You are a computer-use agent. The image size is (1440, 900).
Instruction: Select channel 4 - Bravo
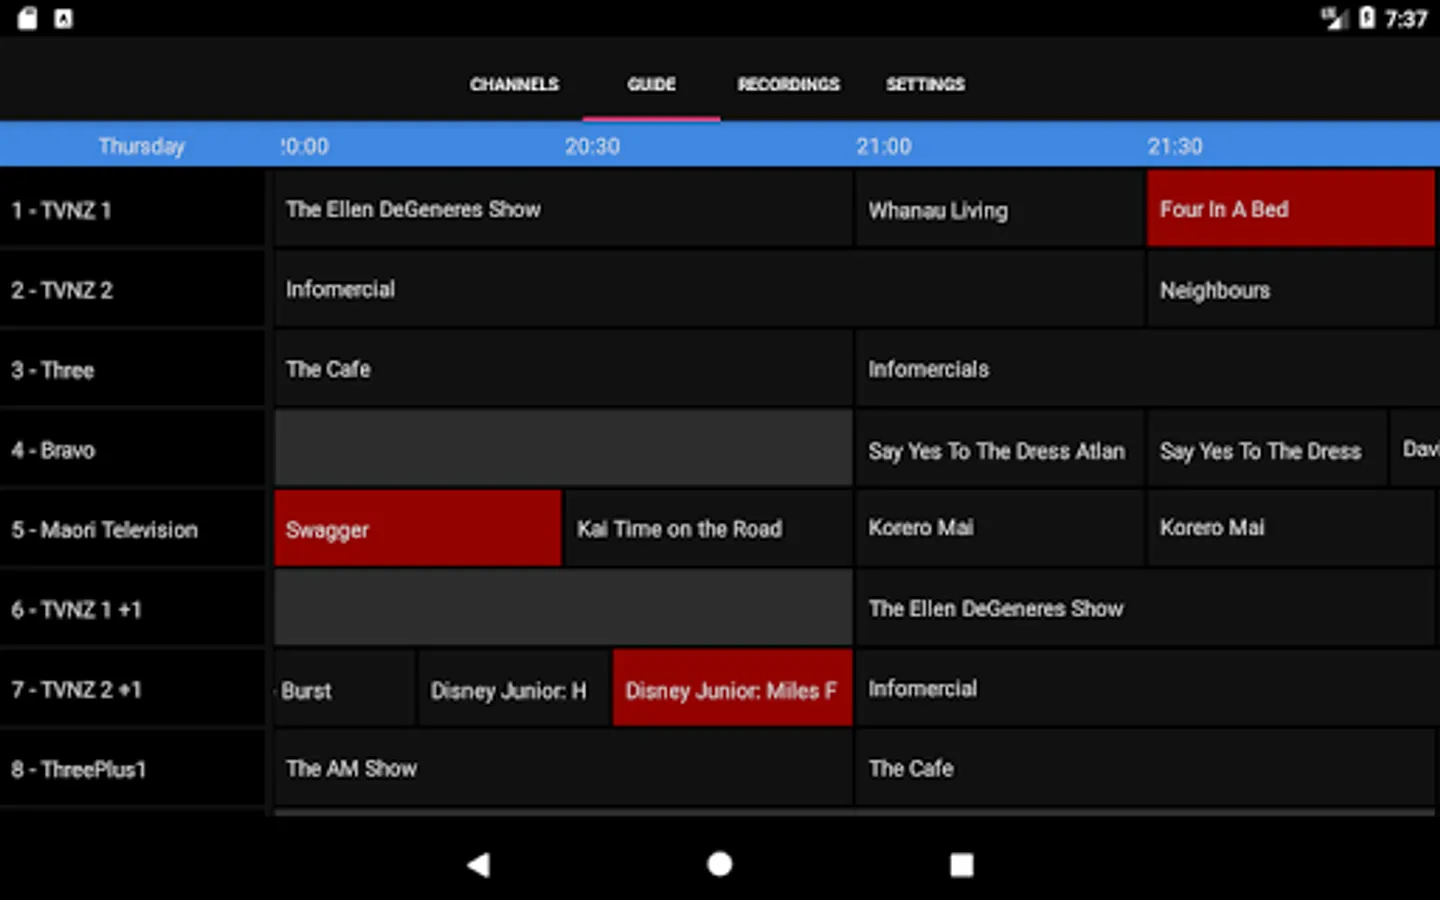(x=133, y=449)
